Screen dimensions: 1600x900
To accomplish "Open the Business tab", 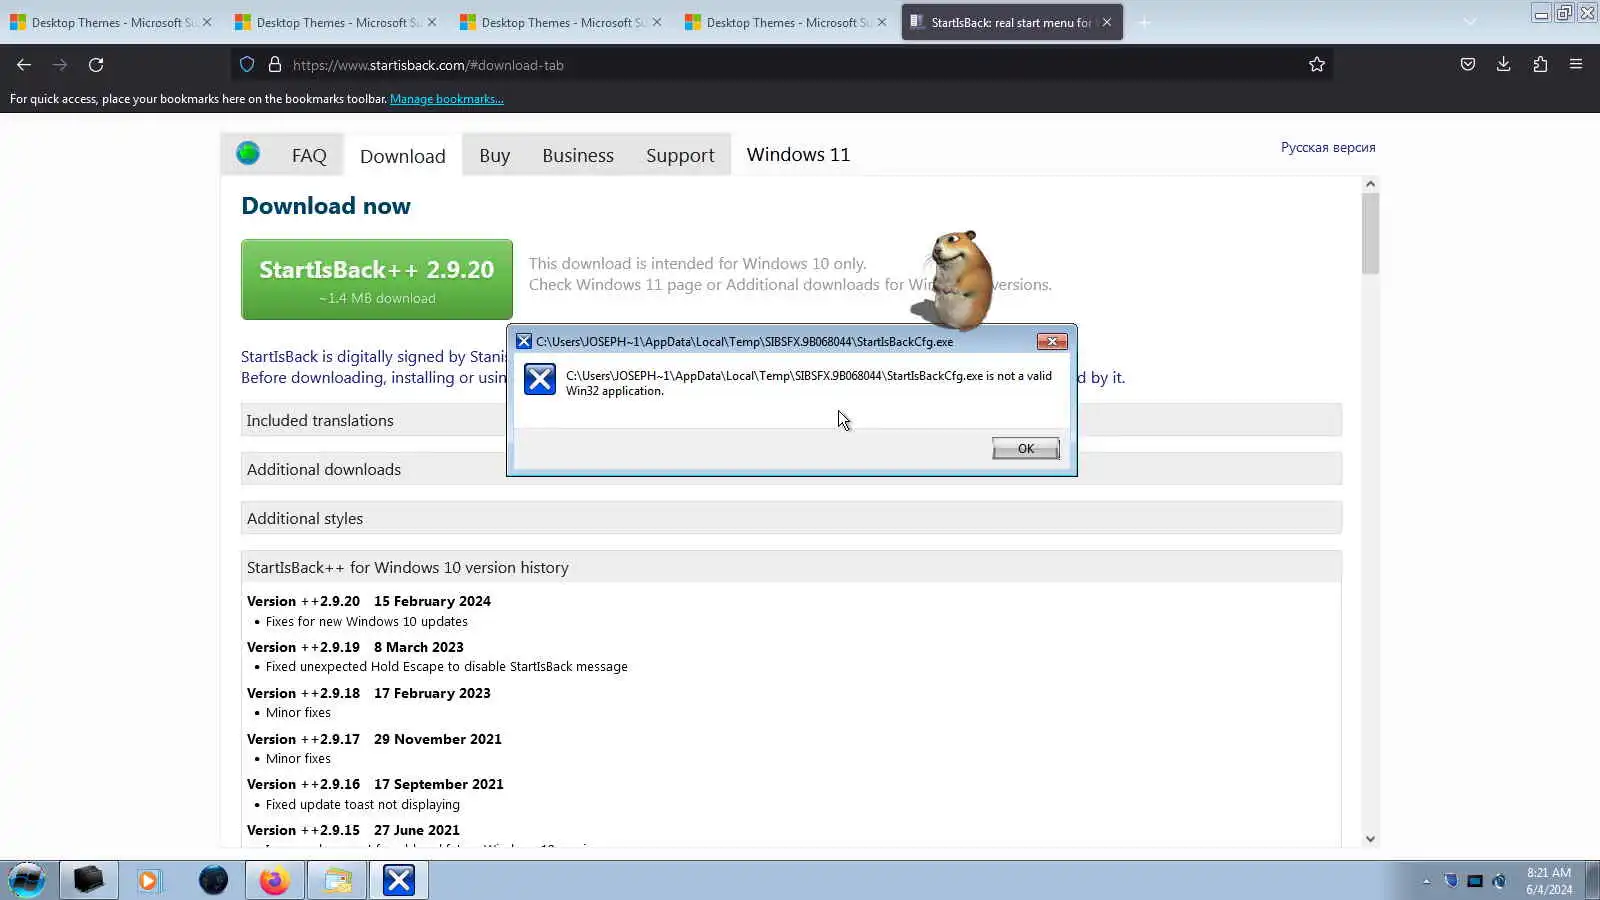I will [x=578, y=155].
